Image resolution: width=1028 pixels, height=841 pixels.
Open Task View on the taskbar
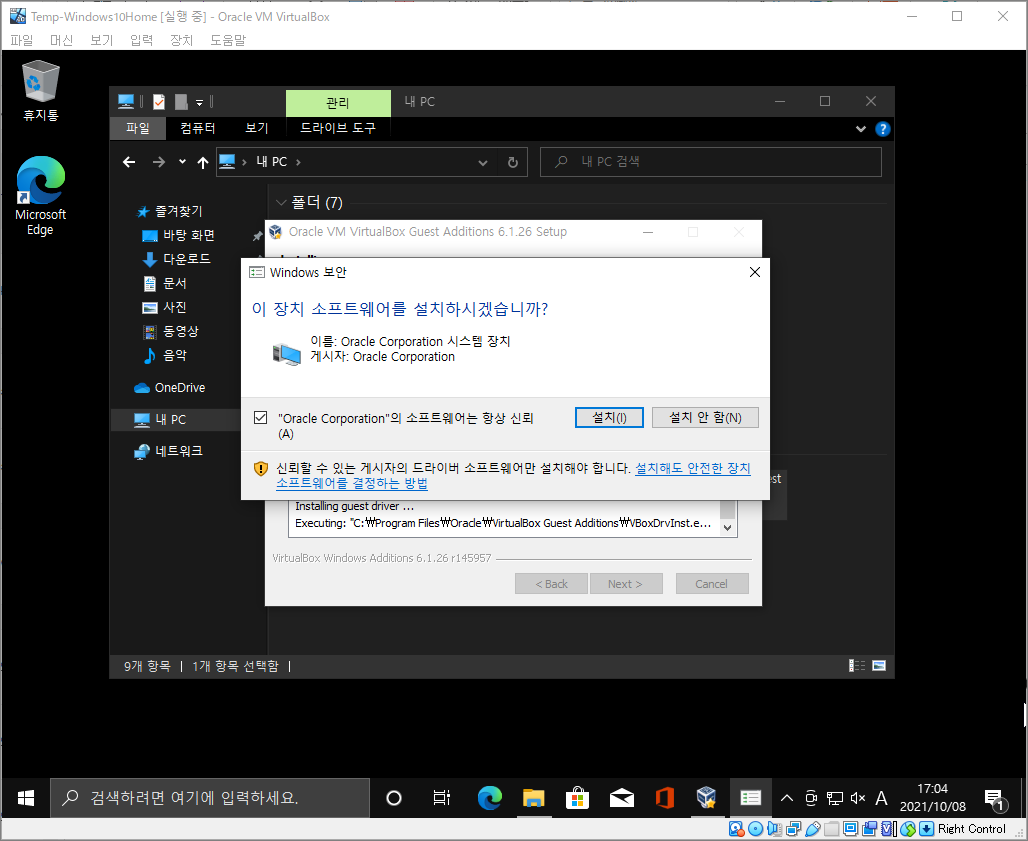[x=442, y=798]
